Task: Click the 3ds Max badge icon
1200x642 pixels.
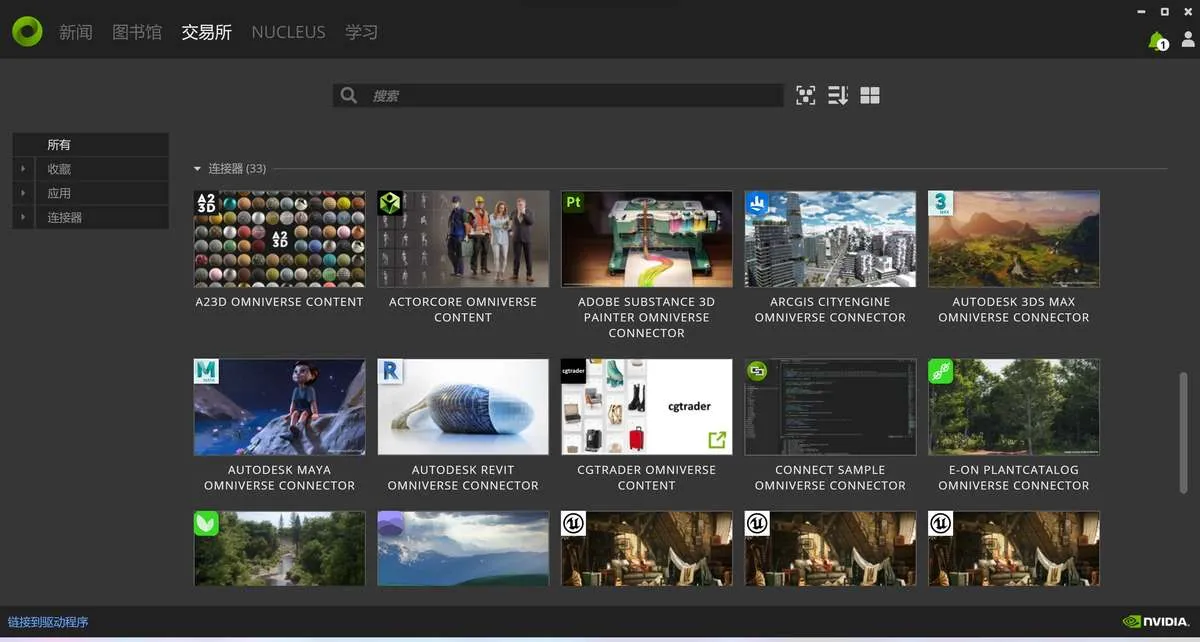Action: [941, 203]
